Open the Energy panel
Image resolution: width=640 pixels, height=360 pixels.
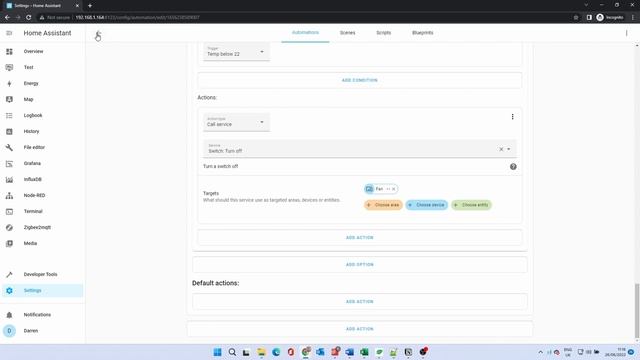point(42,83)
